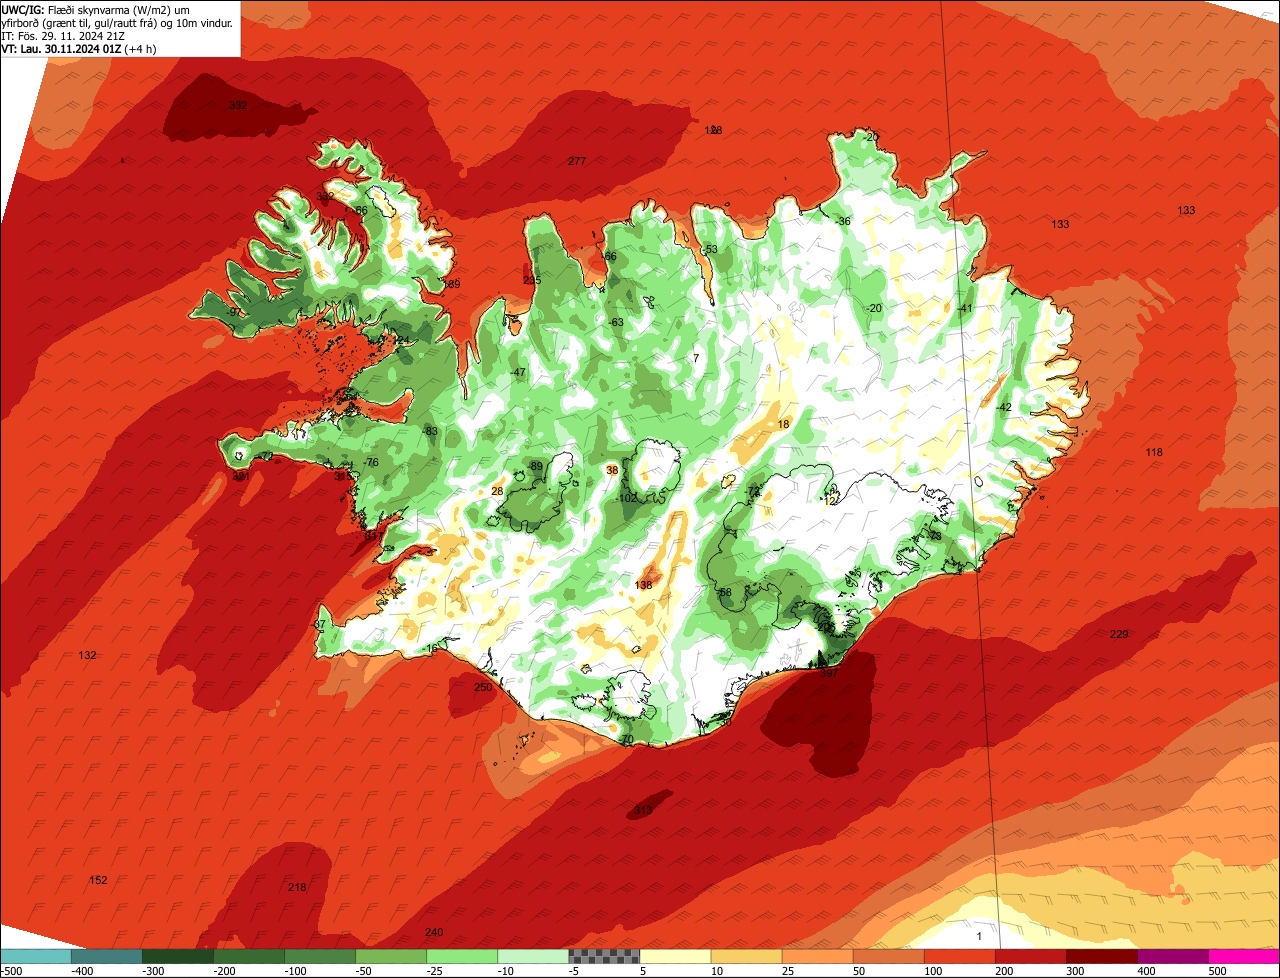Click the -47 value on the map
This screenshot has width=1280, height=978.
518,372
